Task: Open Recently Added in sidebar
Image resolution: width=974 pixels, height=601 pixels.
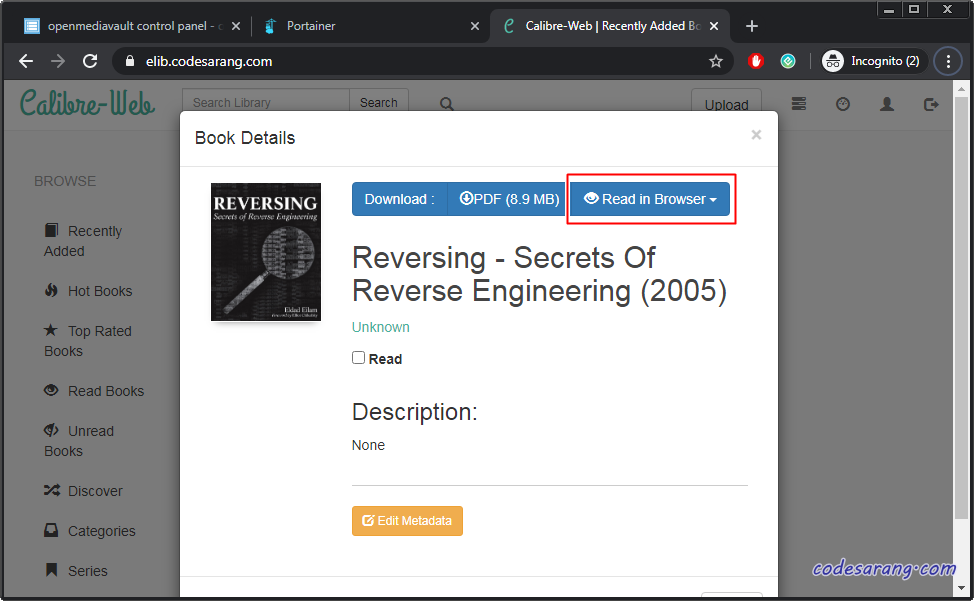Action: pyautogui.click(x=83, y=241)
